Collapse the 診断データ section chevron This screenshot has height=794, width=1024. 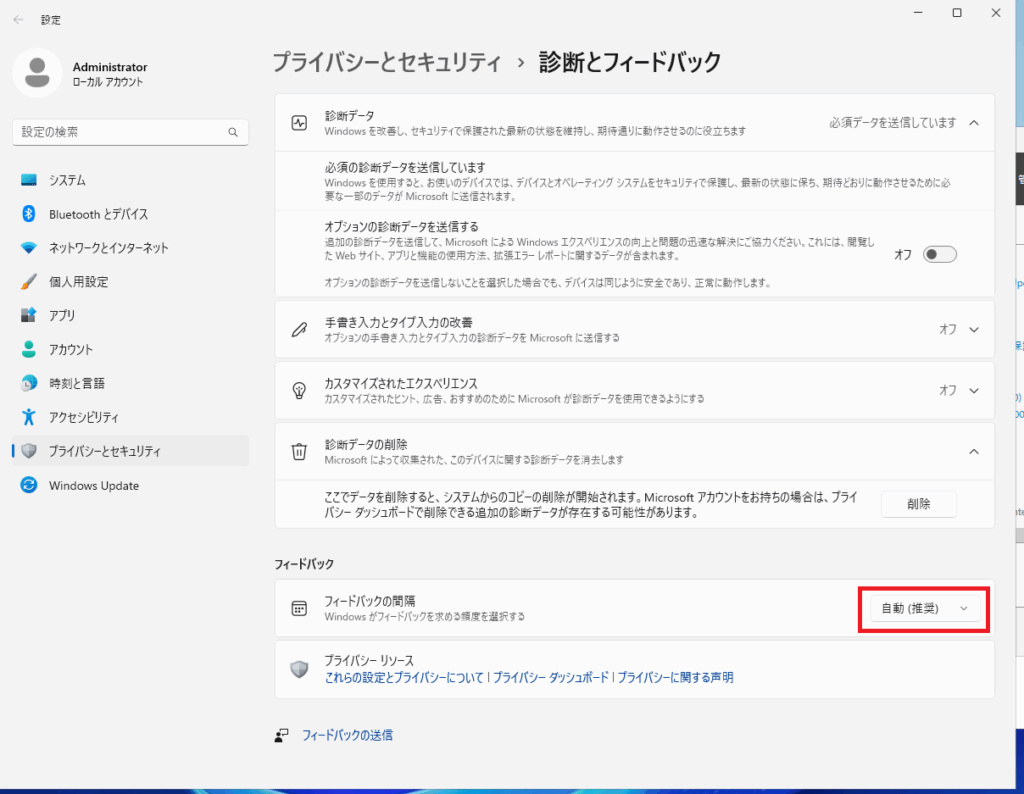974,123
